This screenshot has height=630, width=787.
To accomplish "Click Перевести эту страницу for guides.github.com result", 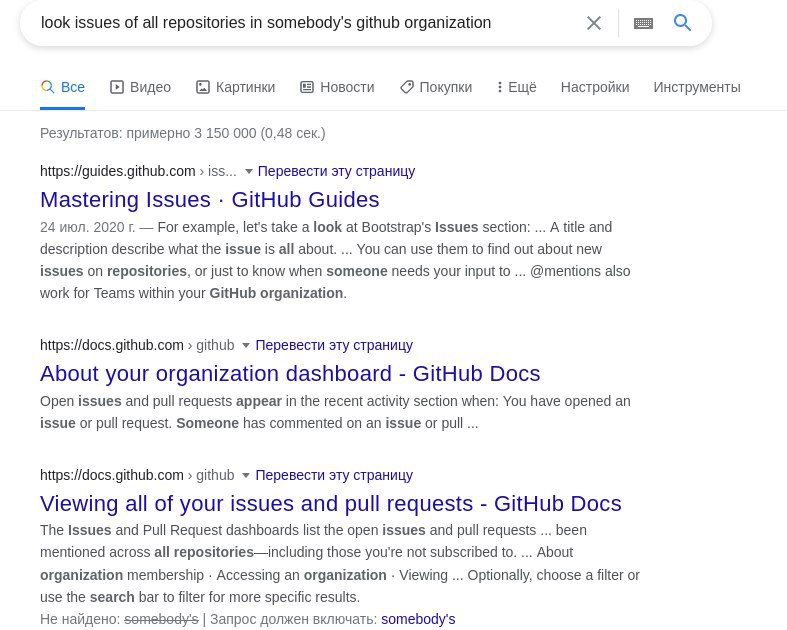I will coord(336,171).
